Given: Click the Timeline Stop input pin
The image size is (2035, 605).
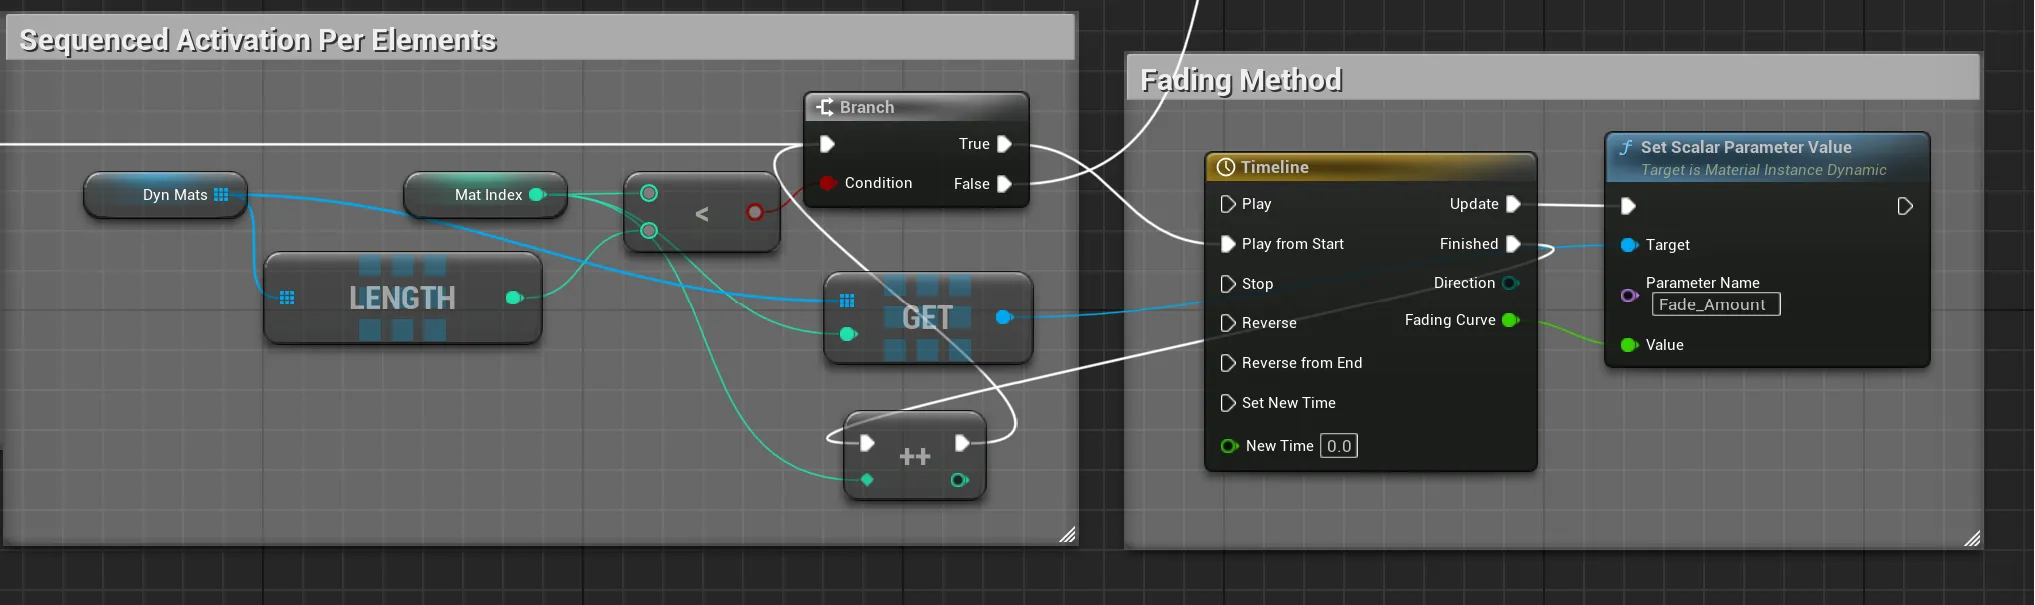Looking at the screenshot, I should 1227,284.
